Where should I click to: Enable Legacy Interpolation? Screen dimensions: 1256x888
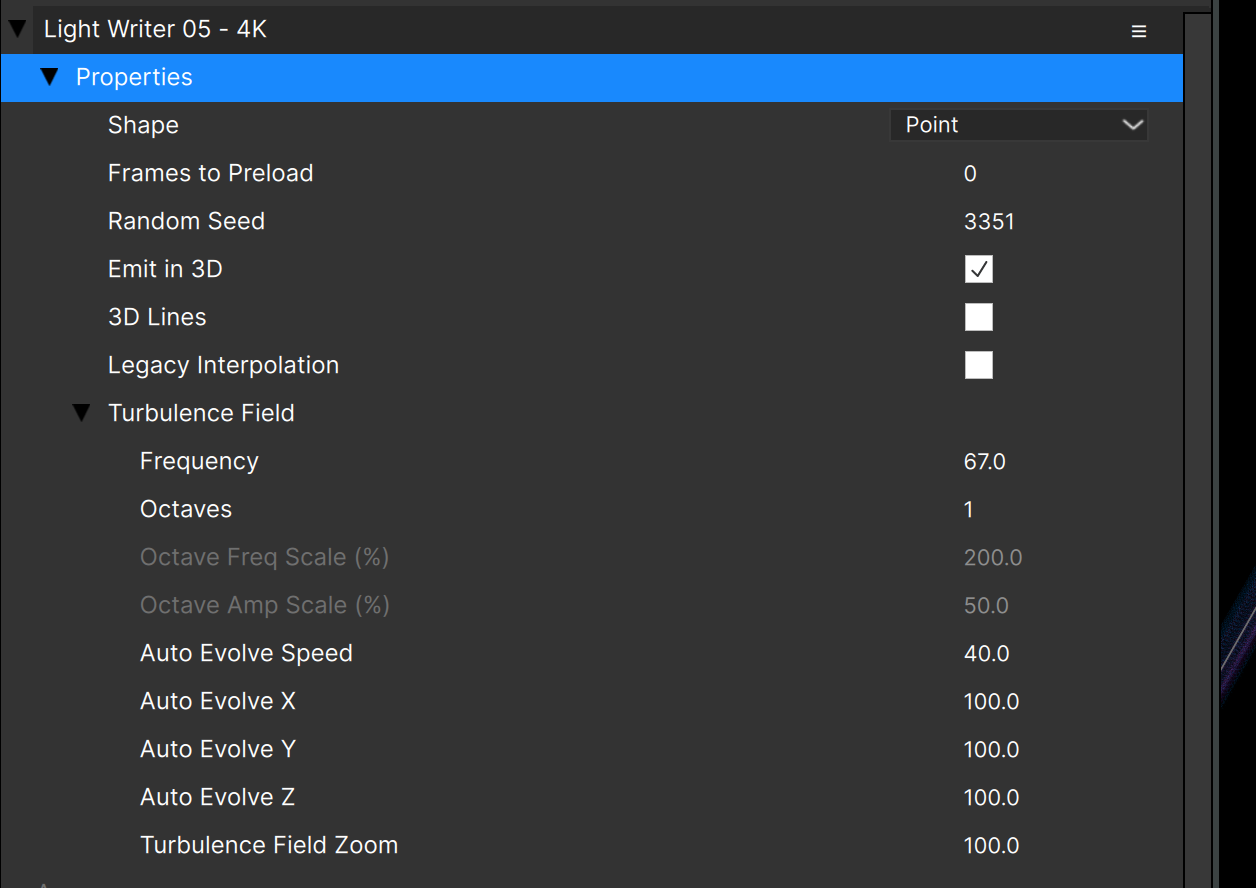tap(978, 364)
